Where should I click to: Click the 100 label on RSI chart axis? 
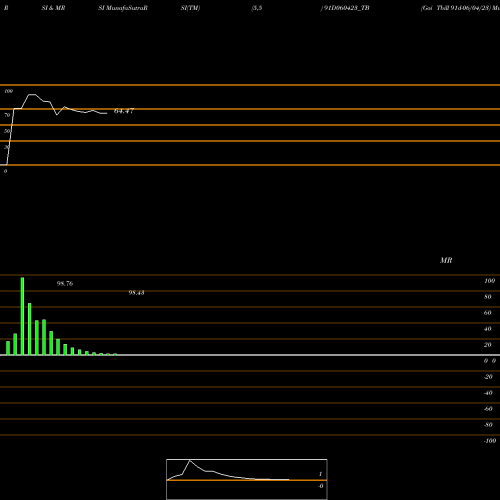point(8,91)
